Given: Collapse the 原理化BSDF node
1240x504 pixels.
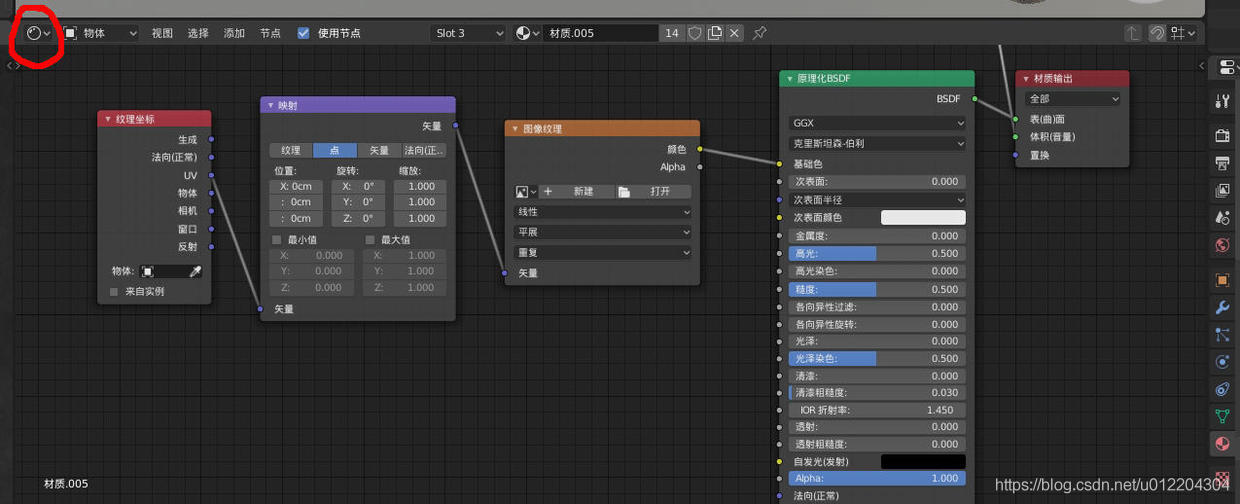Looking at the screenshot, I should pyautogui.click(x=789, y=78).
